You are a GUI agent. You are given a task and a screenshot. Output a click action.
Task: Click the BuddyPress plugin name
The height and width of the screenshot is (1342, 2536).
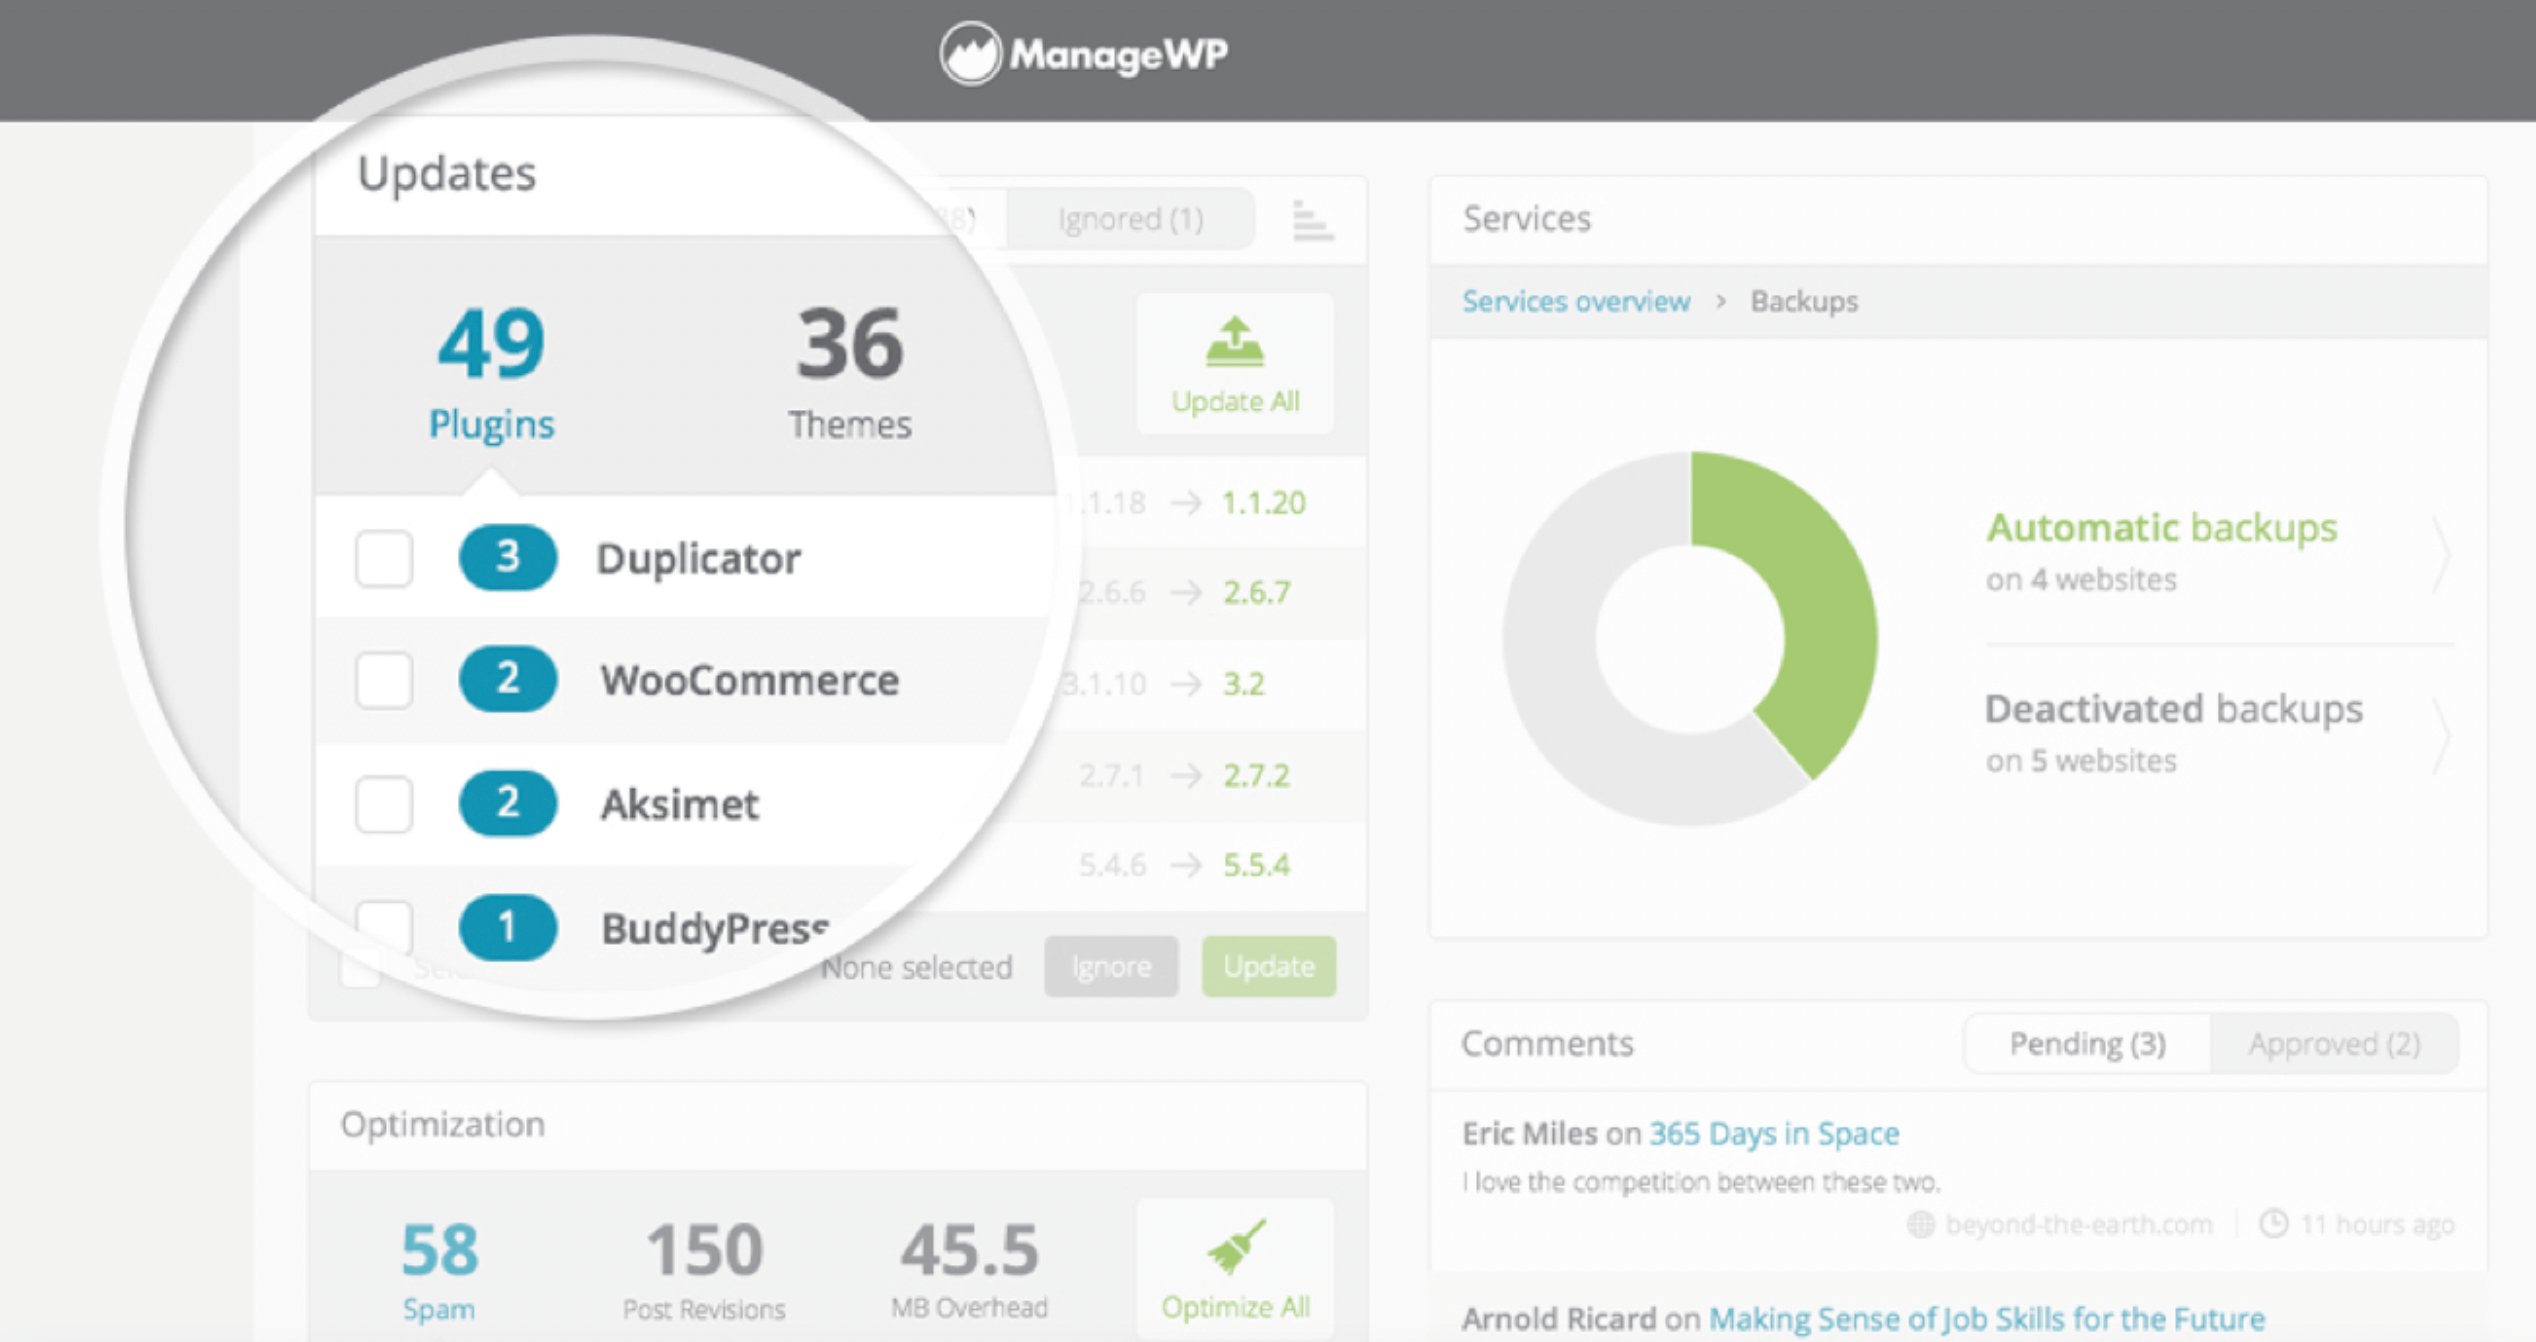pos(715,928)
